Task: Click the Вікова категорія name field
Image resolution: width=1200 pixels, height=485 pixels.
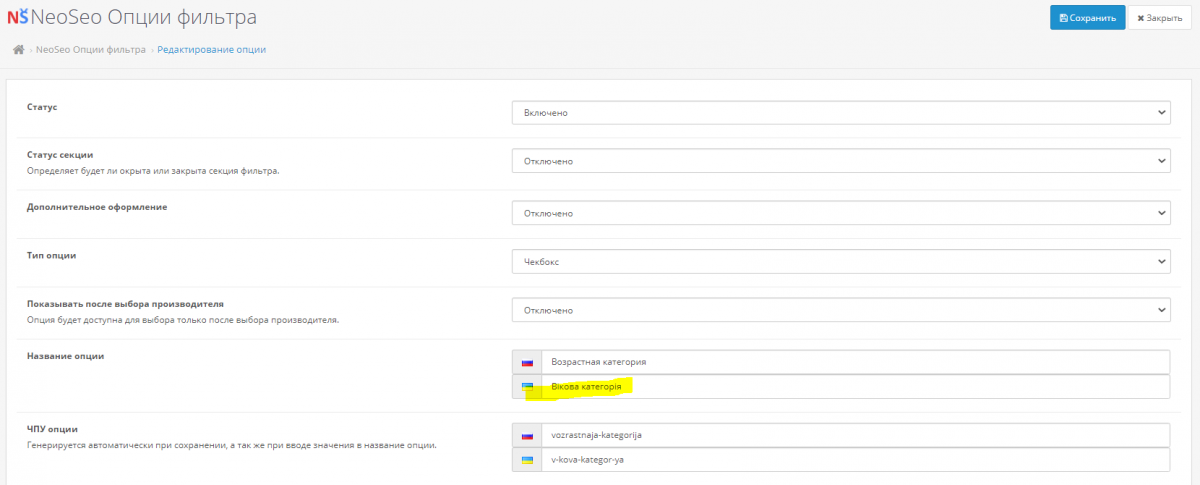Action: [x=855, y=387]
